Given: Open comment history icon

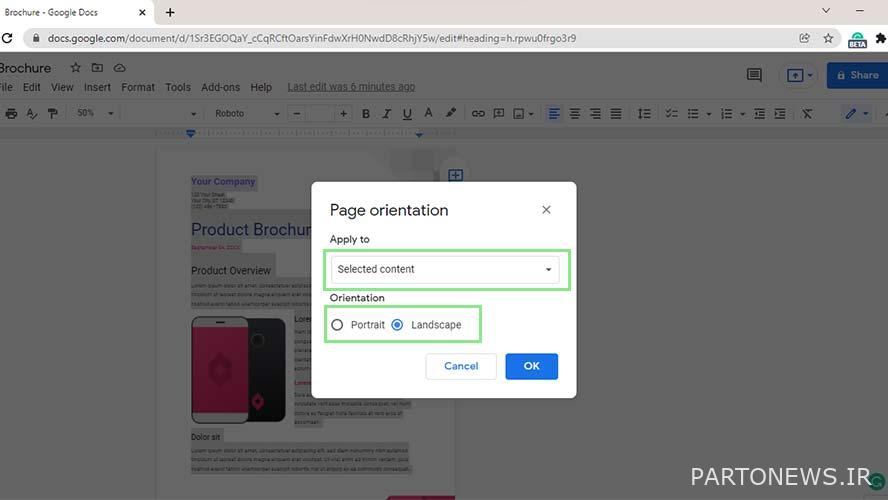Looking at the screenshot, I should point(754,75).
